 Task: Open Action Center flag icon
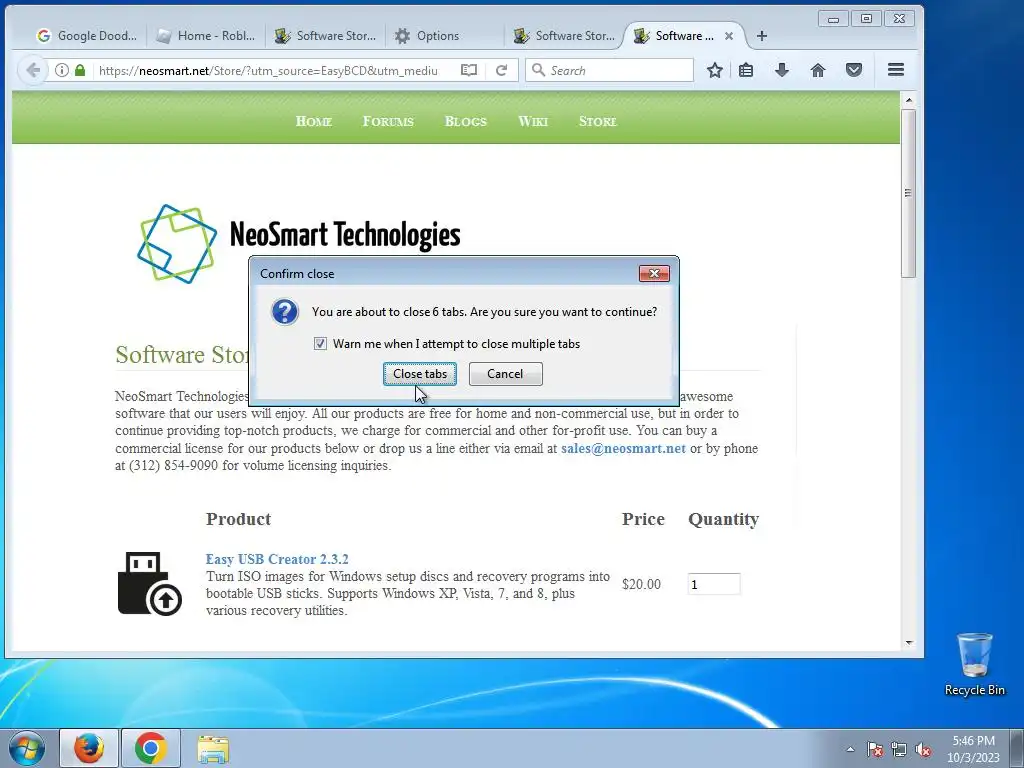[x=874, y=749]
